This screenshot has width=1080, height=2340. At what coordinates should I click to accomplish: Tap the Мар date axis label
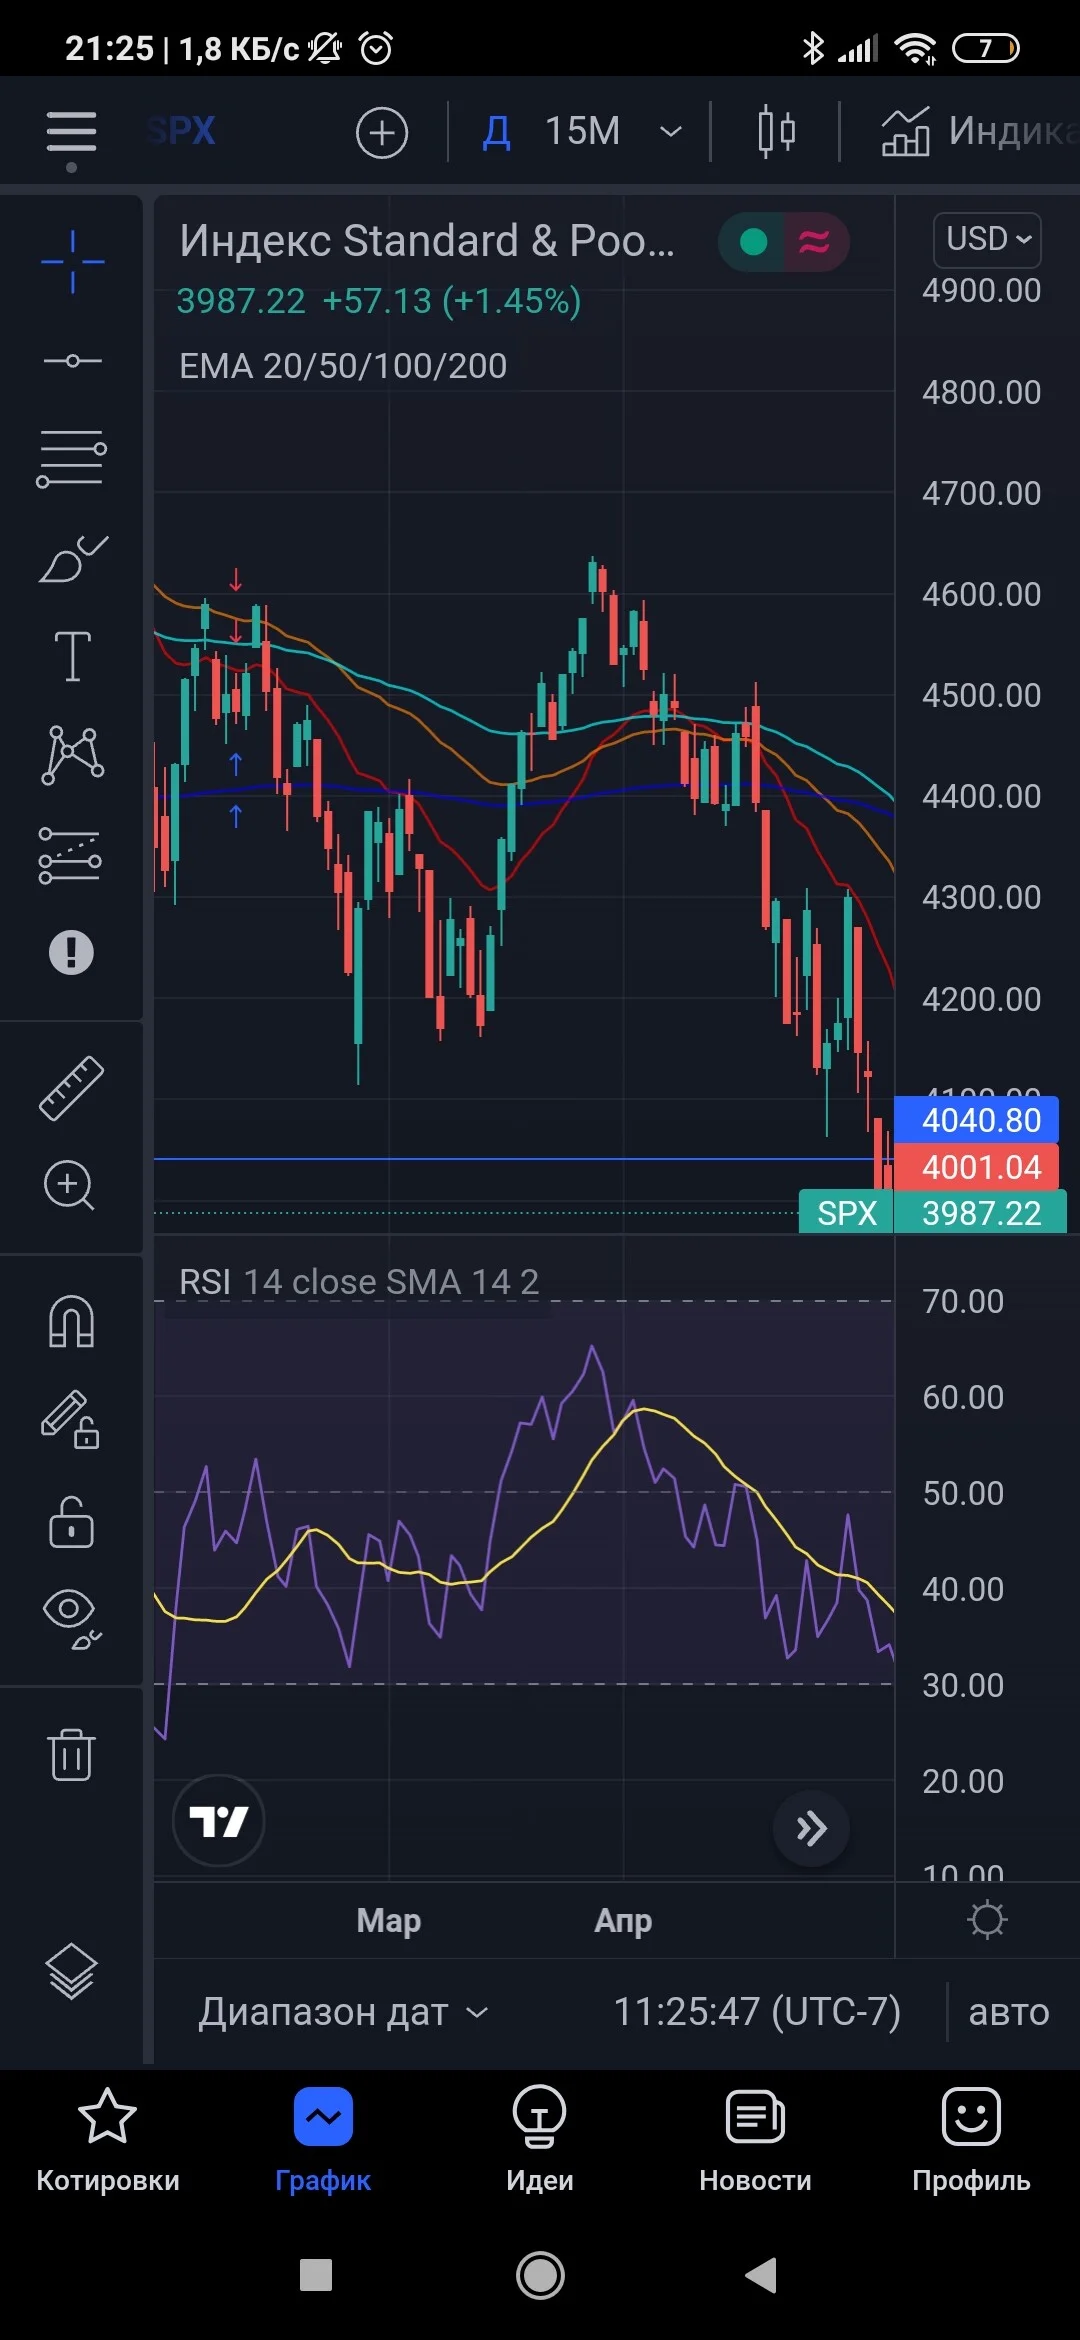point(389,1920)
